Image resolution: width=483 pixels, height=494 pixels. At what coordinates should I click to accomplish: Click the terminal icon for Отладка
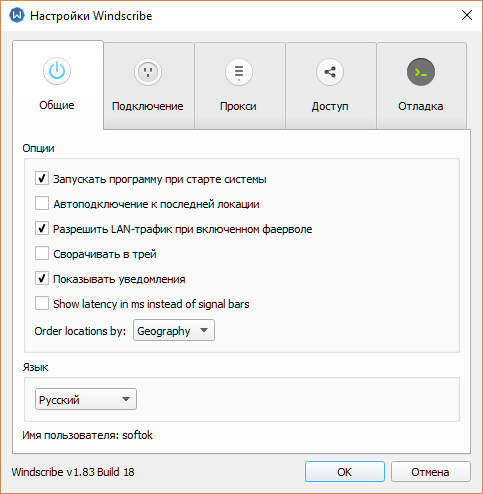click(421, 72)
